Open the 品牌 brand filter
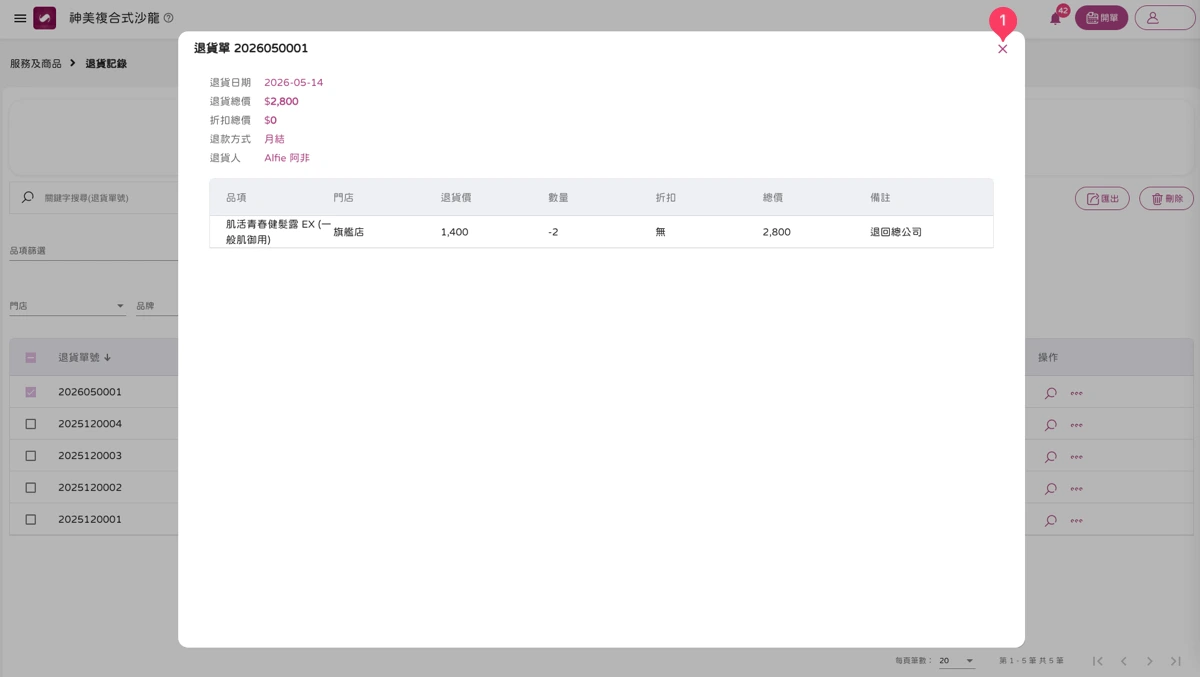Viewport: 1200px width, 677px height. (x=157, y=306)
